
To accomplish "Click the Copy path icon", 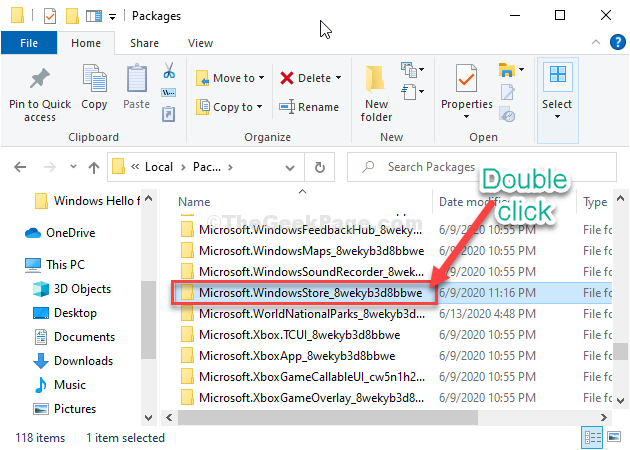I will point(168,93).
